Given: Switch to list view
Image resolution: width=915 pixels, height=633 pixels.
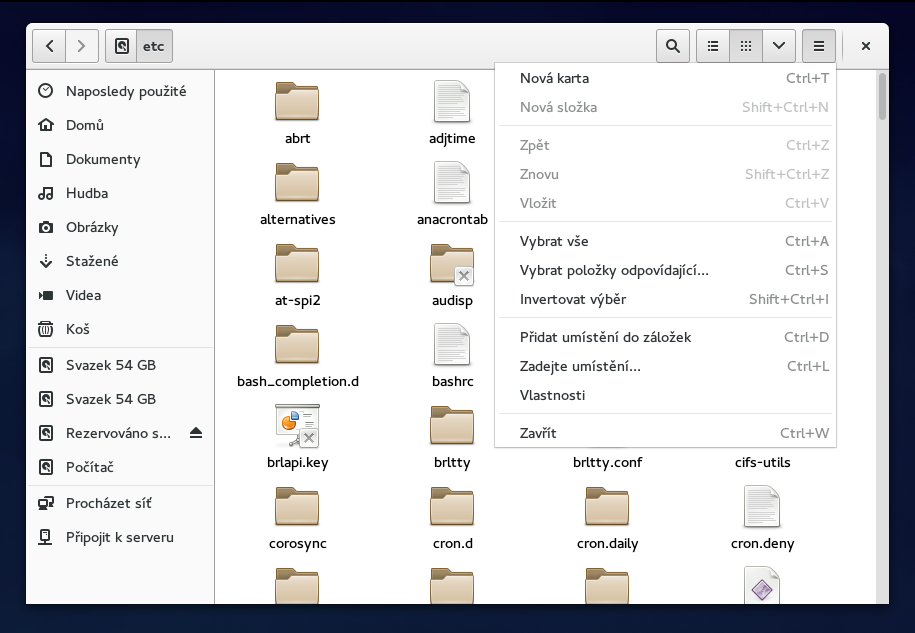Looking at the screenshot, I should pyautogui.click(x=712, y=45).
